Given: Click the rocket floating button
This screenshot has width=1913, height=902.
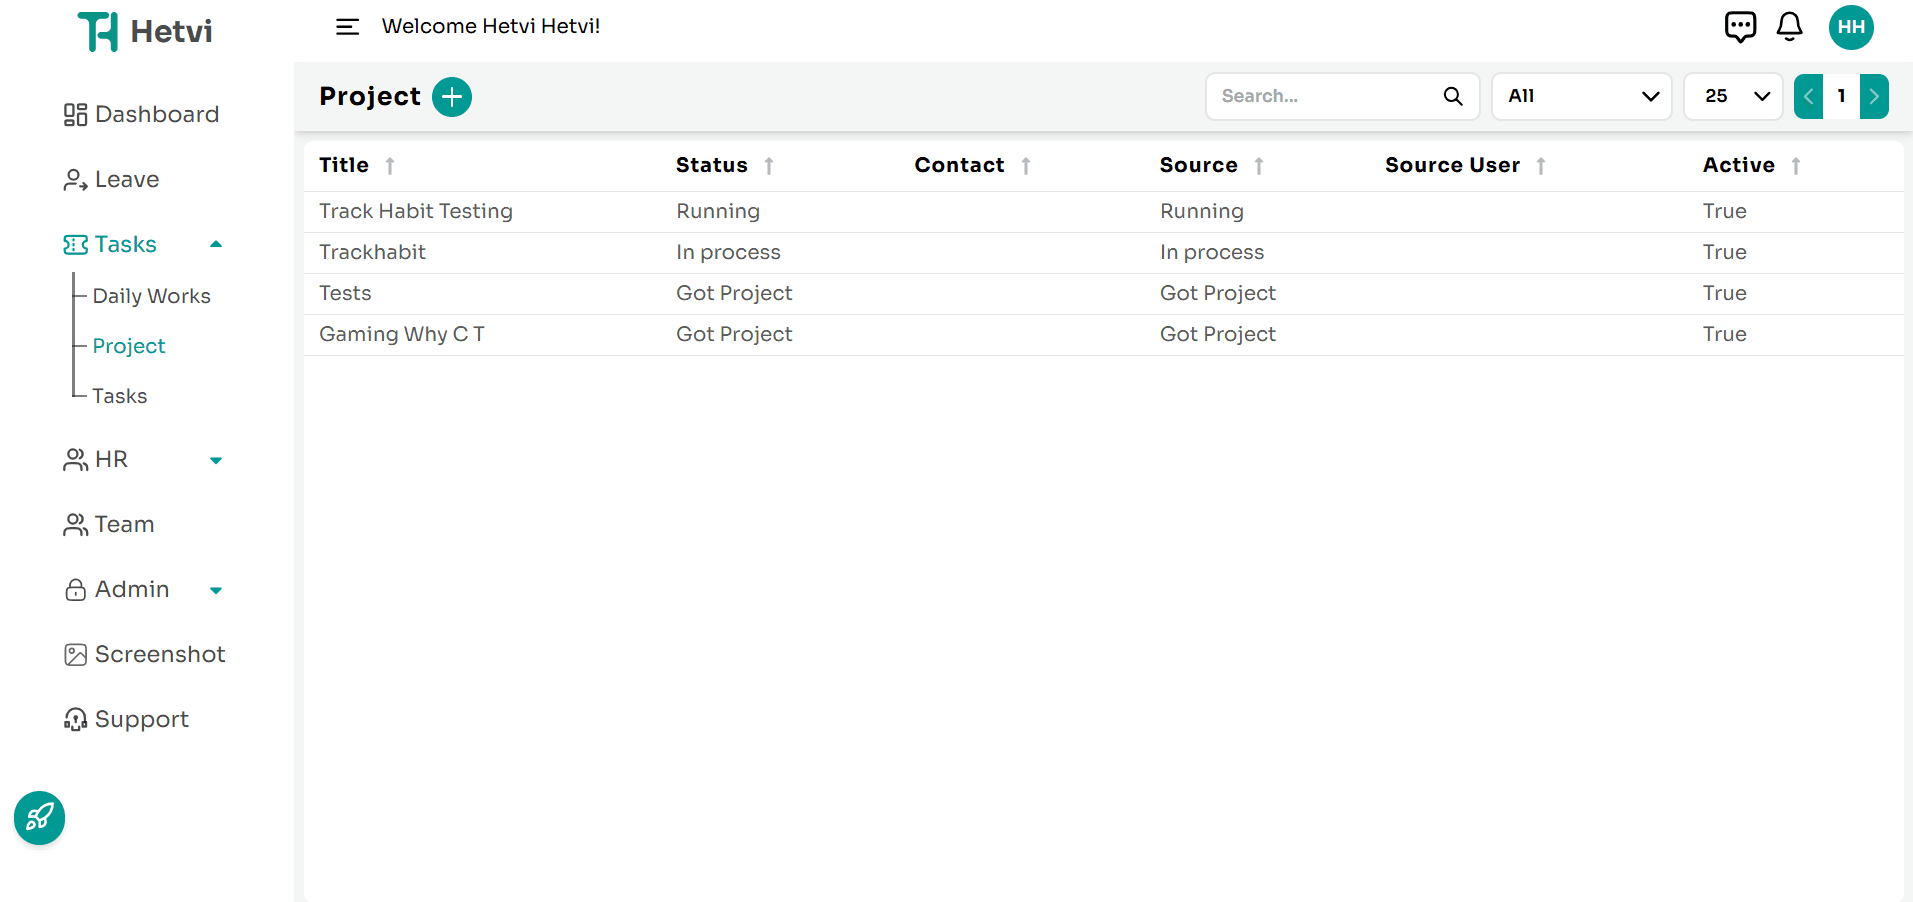Looking at the screenshot, I should click(x=40, y=818).
